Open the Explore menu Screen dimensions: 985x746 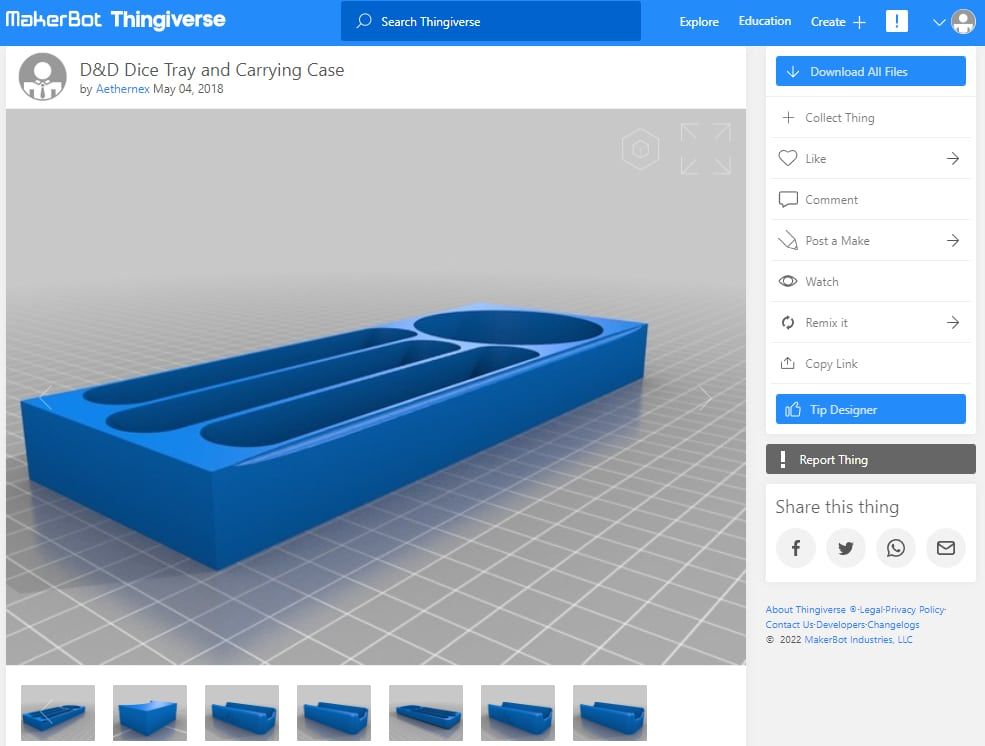point(698,21)
